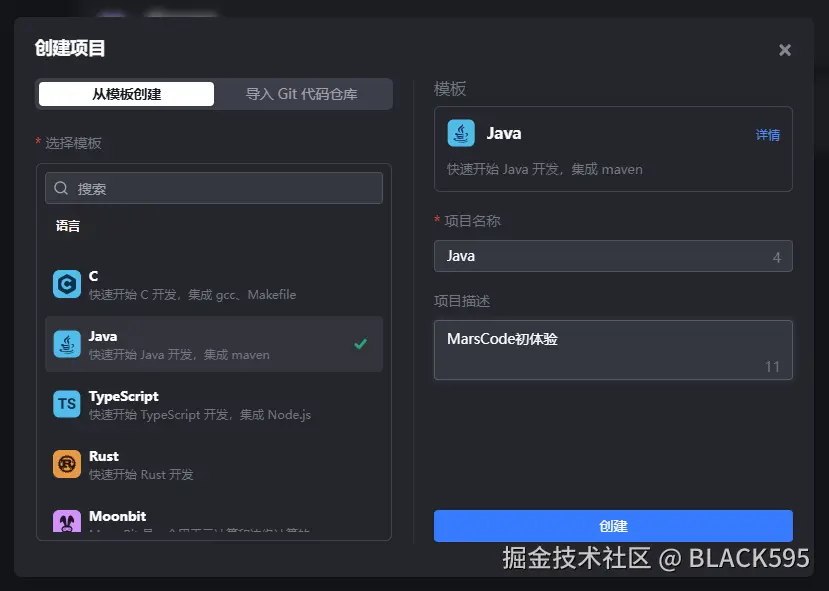Select the TypeScript template title

[124, 396]
